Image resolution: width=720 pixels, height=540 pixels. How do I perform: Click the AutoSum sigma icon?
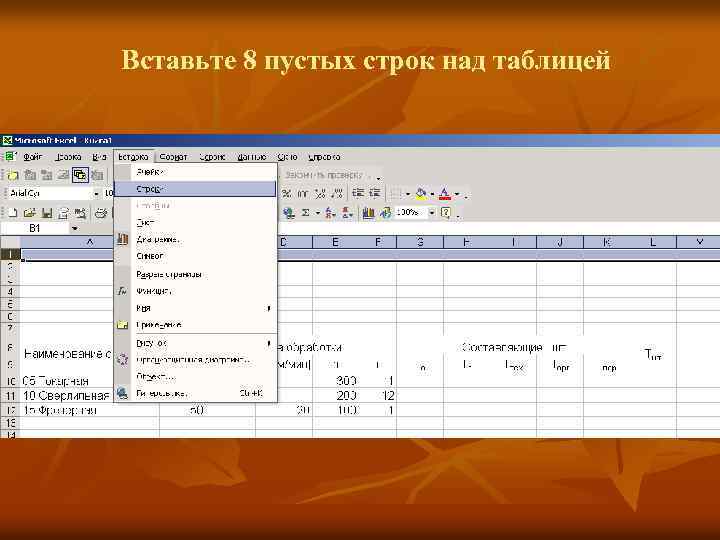pyautogui.click(x=305, y=213)
